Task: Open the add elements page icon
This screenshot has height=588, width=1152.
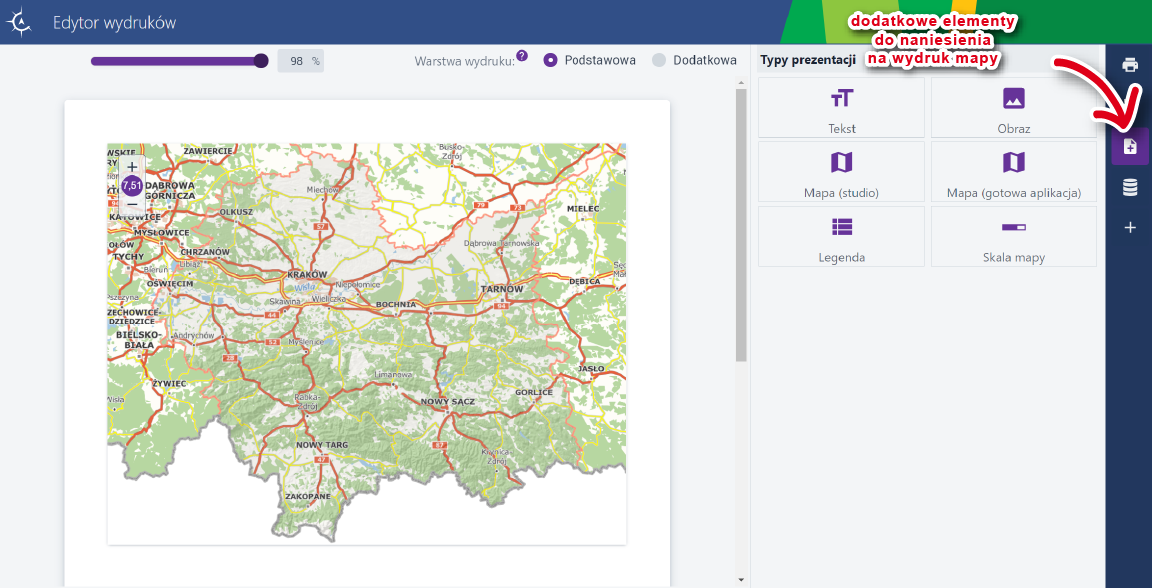Action: 1130,147
